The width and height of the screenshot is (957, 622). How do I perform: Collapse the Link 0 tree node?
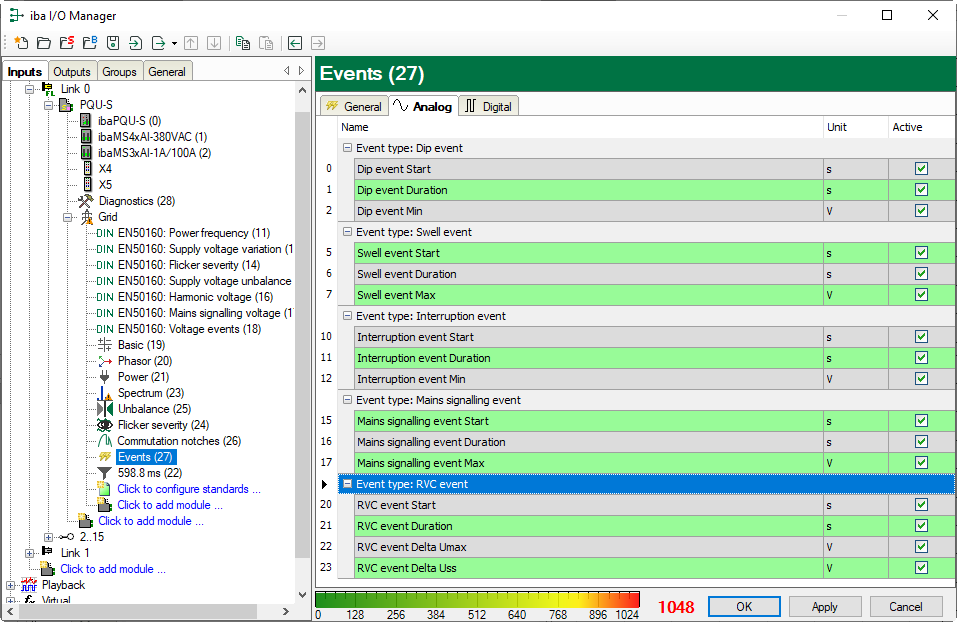point(29,89)
